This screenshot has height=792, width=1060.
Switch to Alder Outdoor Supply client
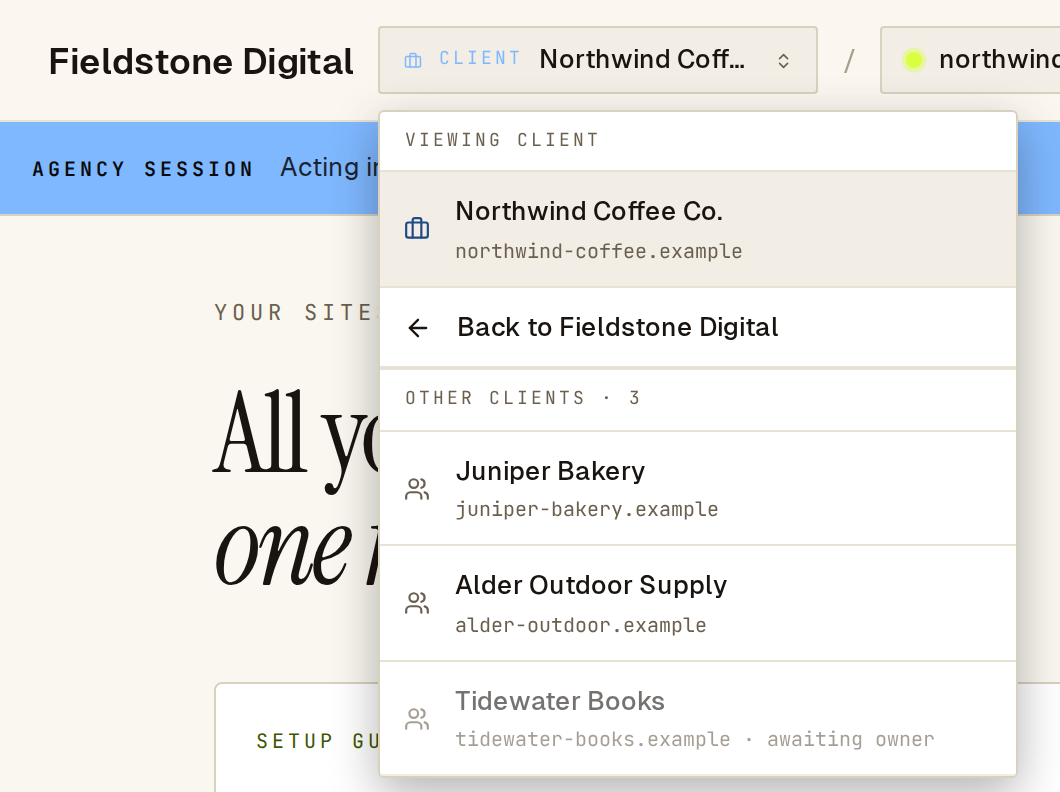[698, 603]
